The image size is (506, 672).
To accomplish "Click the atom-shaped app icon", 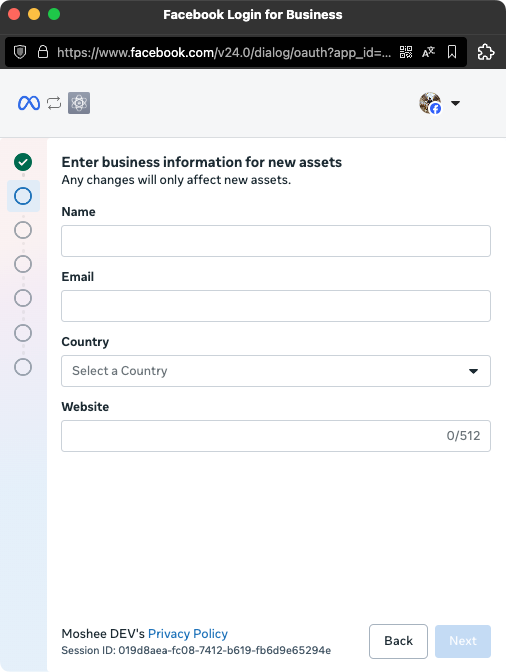I will pos(79,103).
